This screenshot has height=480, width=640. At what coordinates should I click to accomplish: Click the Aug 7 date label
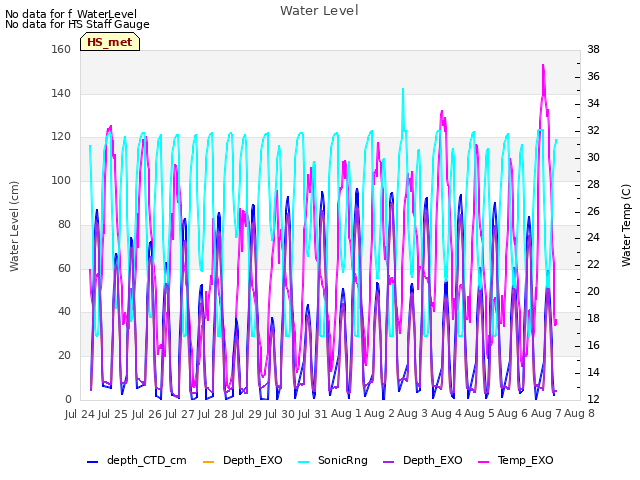[x=546, y=414]
